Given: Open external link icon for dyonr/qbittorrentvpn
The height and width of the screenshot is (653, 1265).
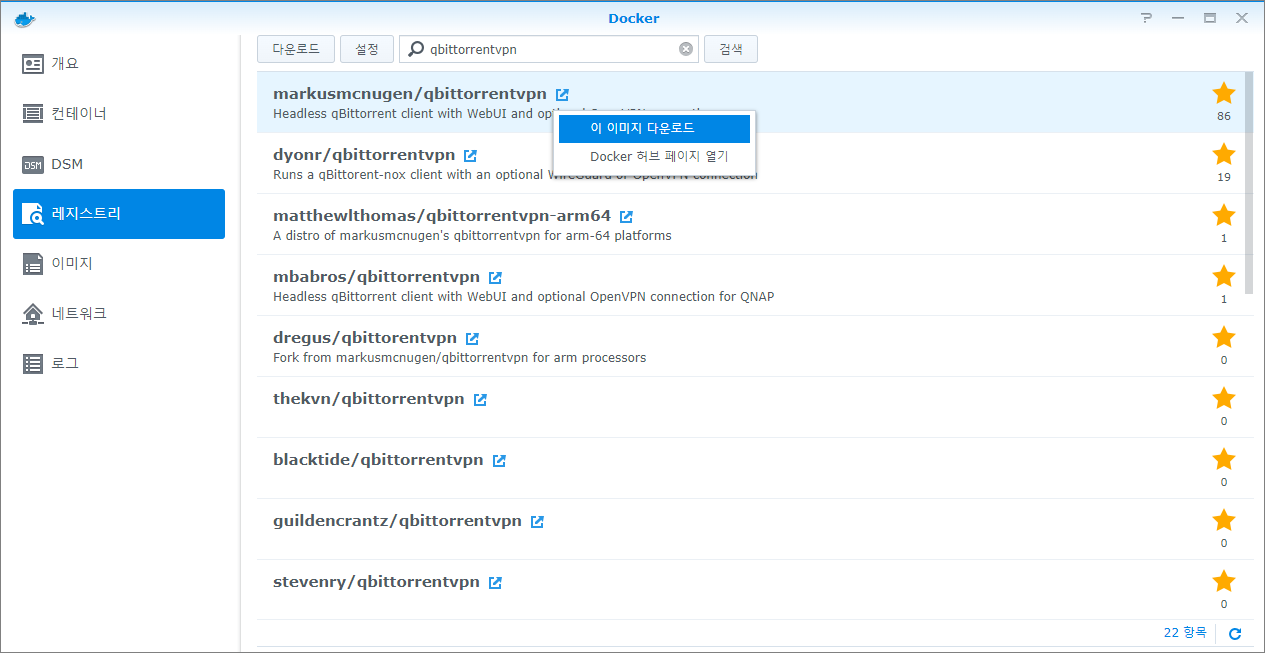Looking at the screenshot, I should pos(470,155).
